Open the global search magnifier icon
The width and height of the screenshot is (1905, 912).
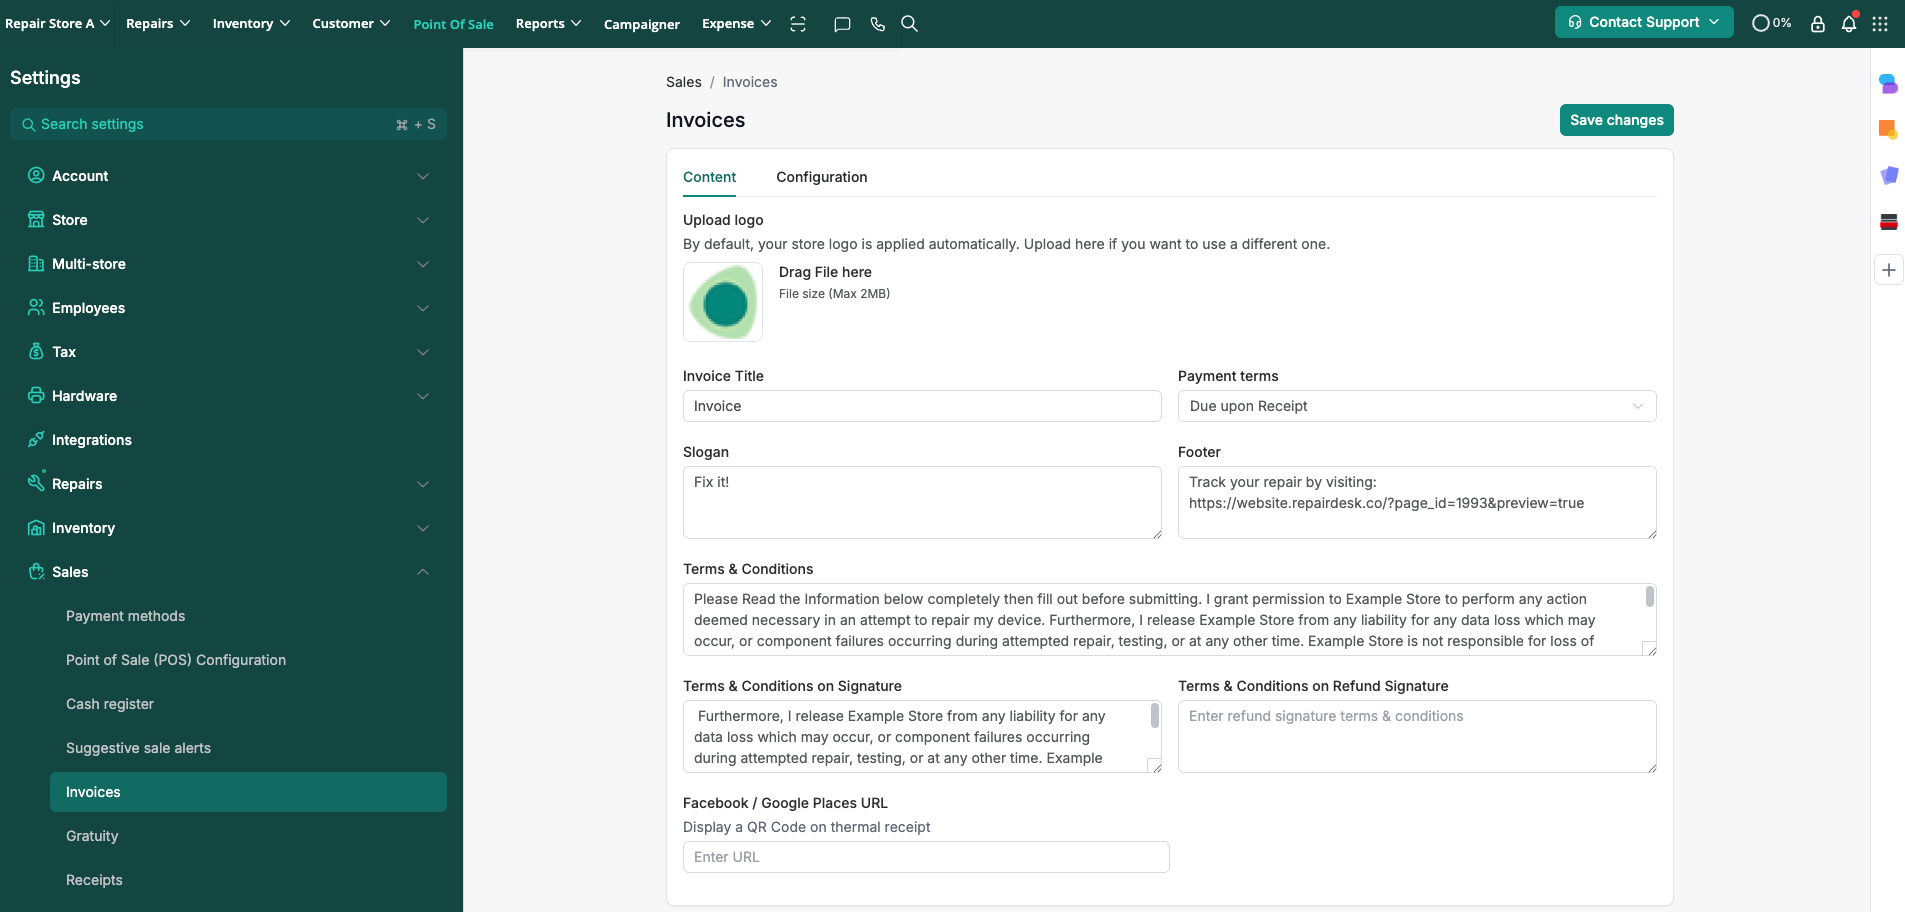(x=909, y=24)
